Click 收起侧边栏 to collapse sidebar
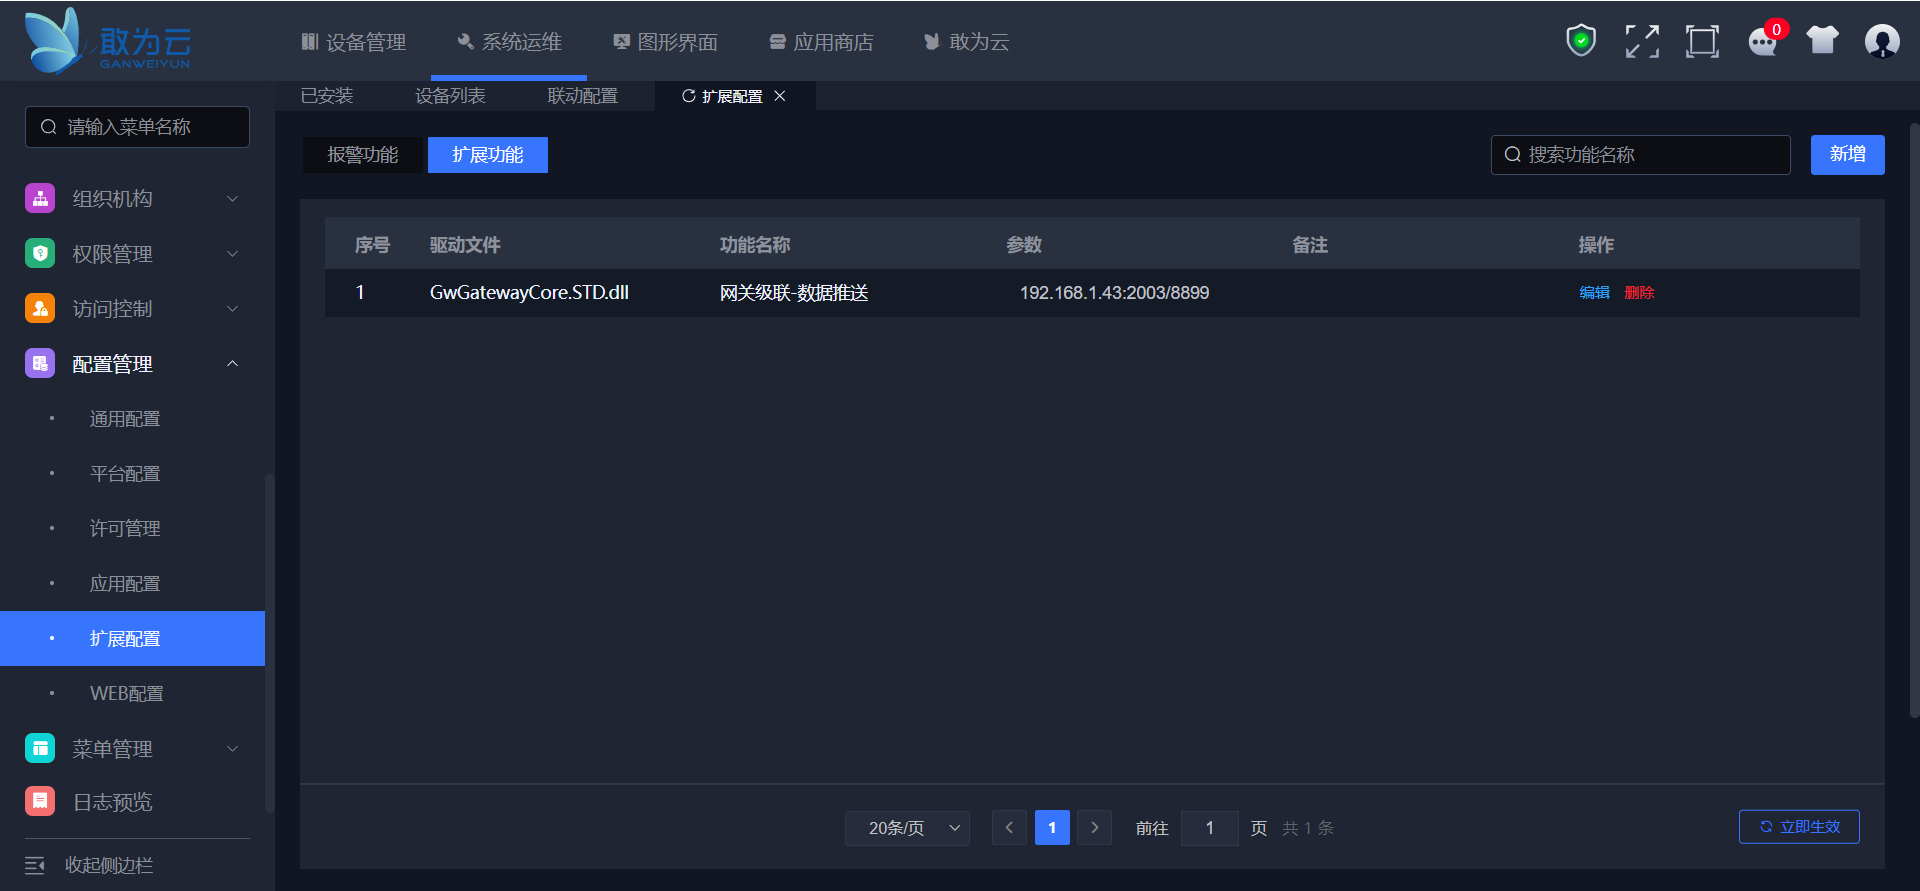1920x891 pixels. (109, 866)
